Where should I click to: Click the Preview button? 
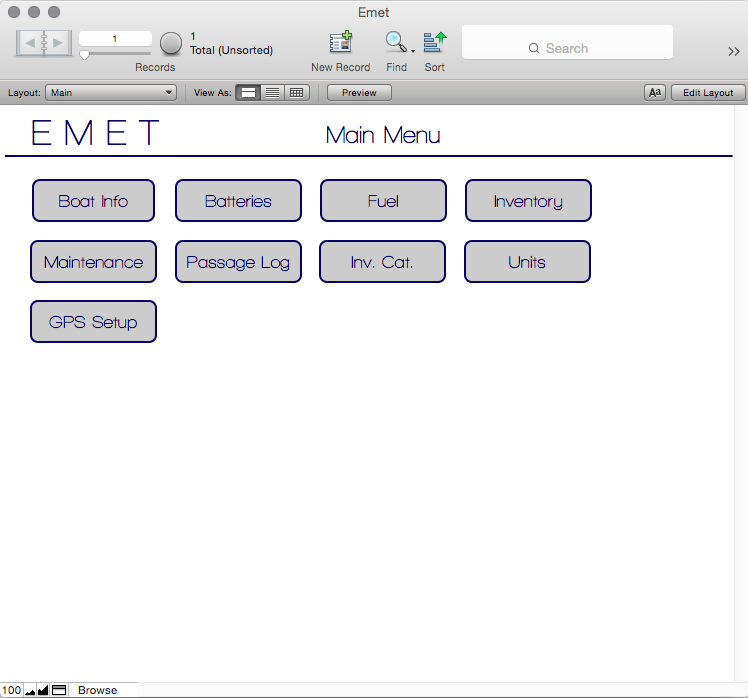(359, 93)
